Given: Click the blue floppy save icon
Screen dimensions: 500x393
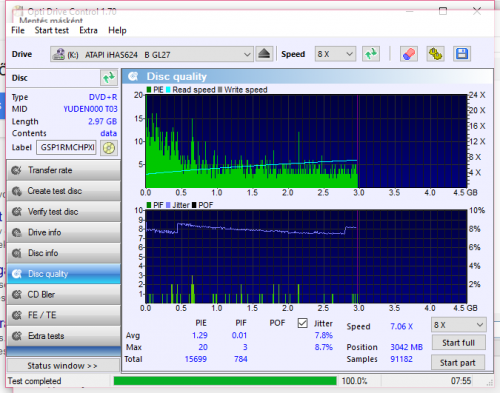Looking at the screenshot, I should [462, 54].
